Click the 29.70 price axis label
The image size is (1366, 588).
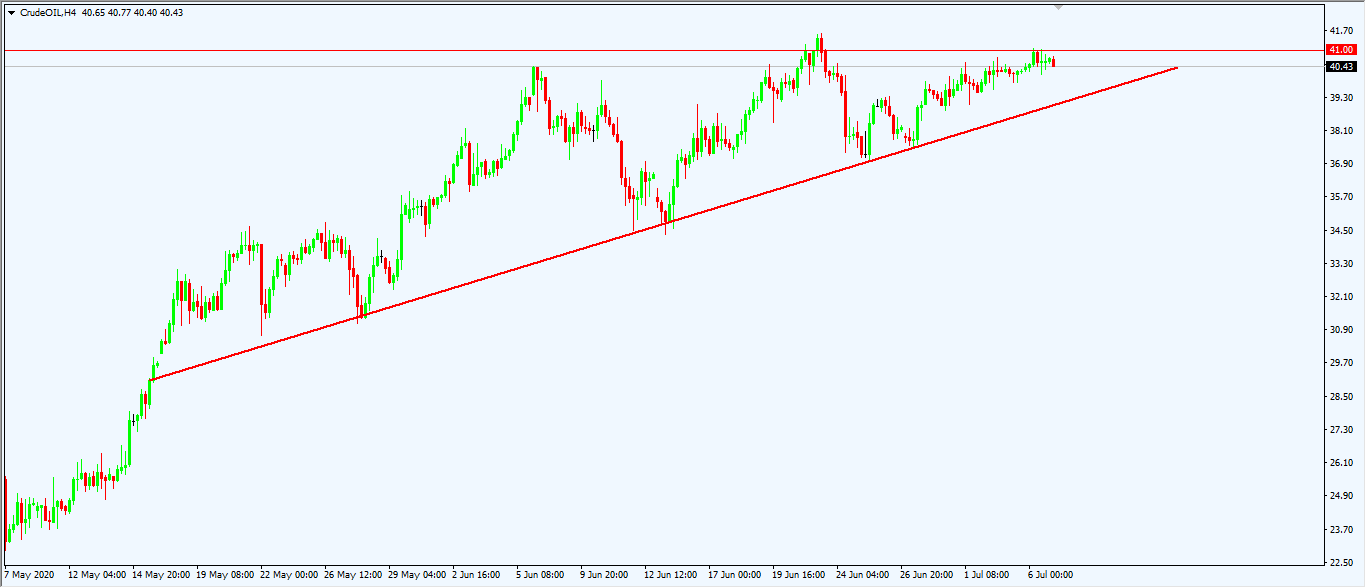pyautogui.click(x=1340, y=363)
